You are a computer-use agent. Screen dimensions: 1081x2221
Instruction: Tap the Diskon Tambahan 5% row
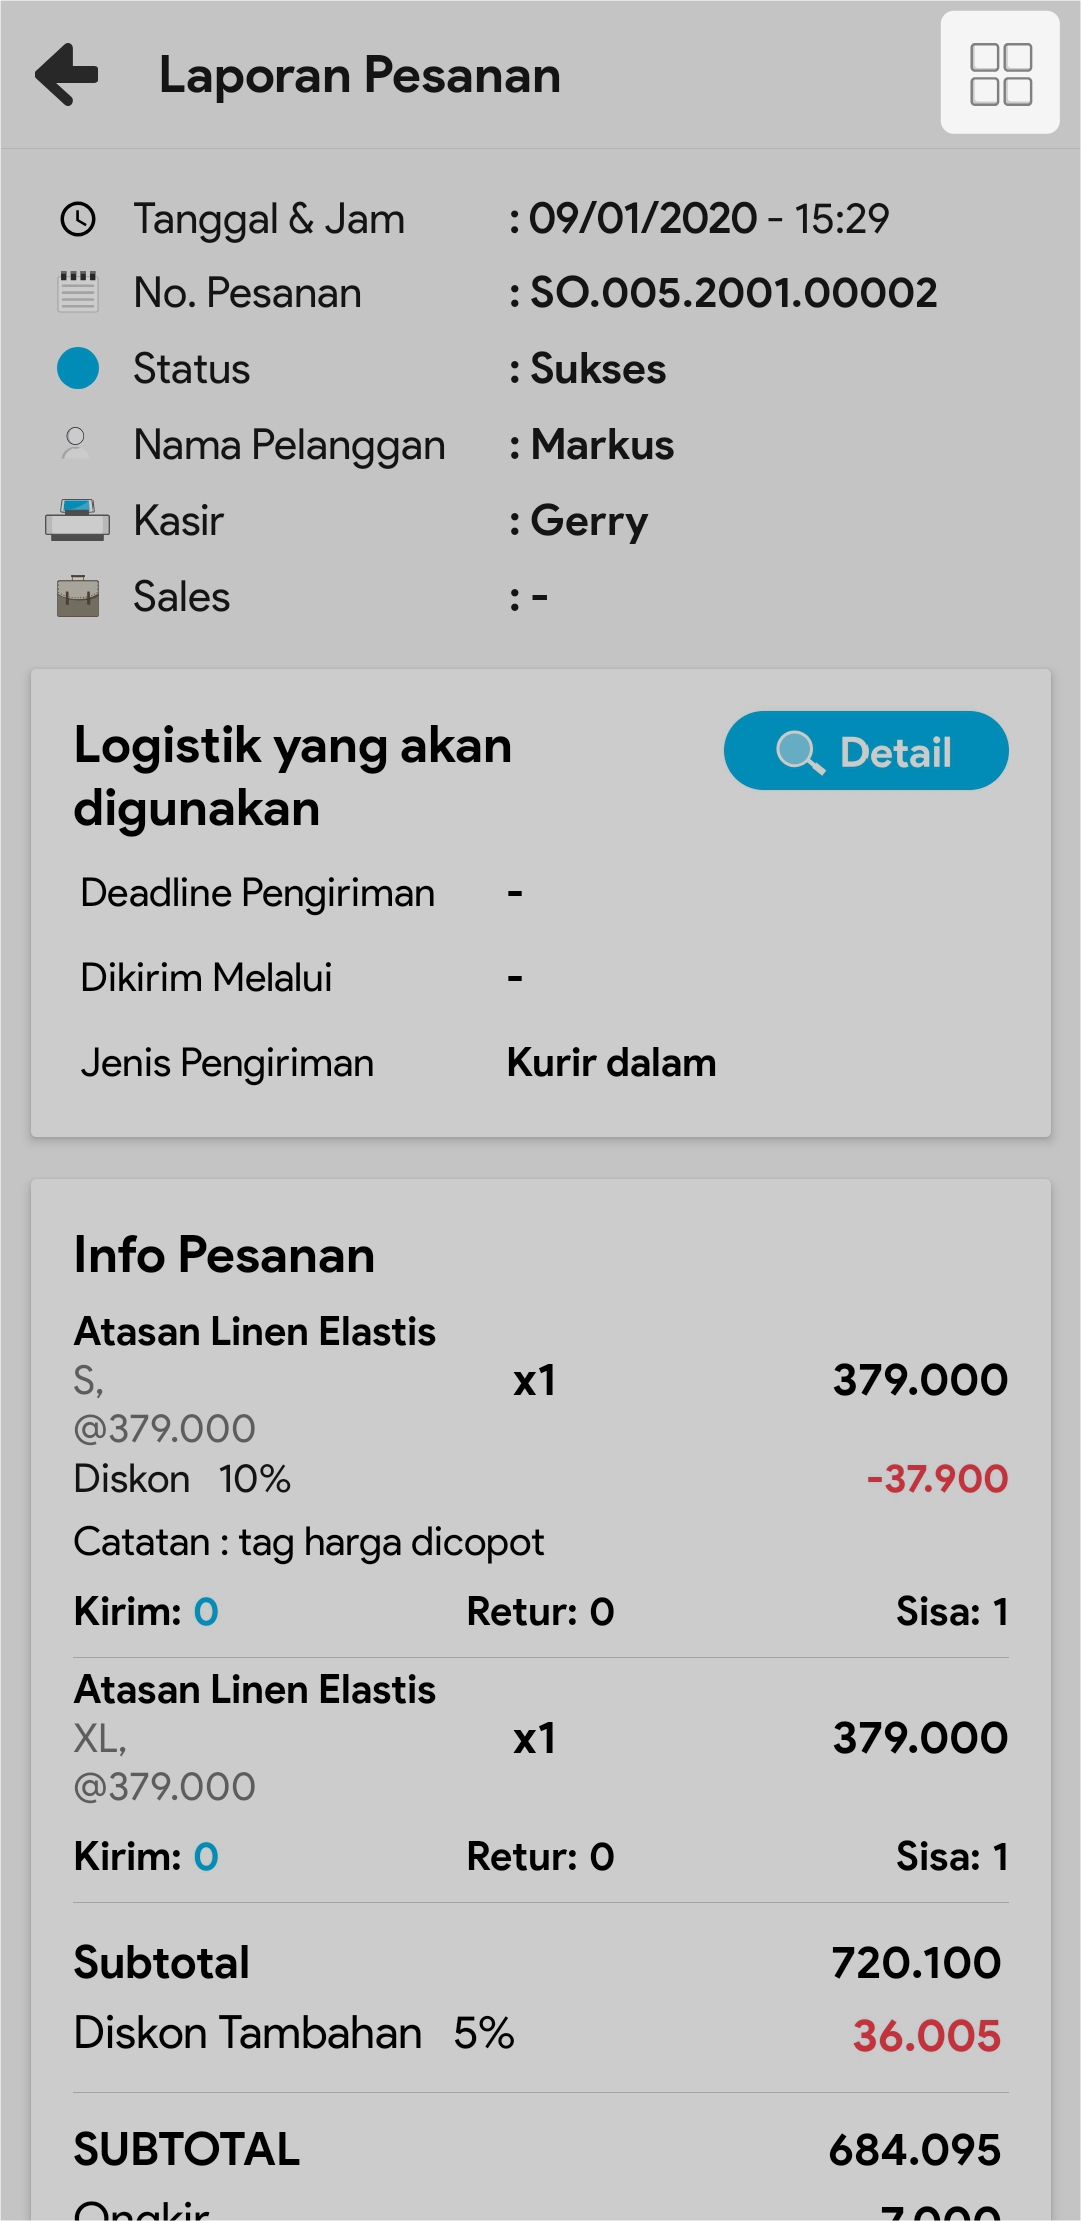click(294, 2034)
